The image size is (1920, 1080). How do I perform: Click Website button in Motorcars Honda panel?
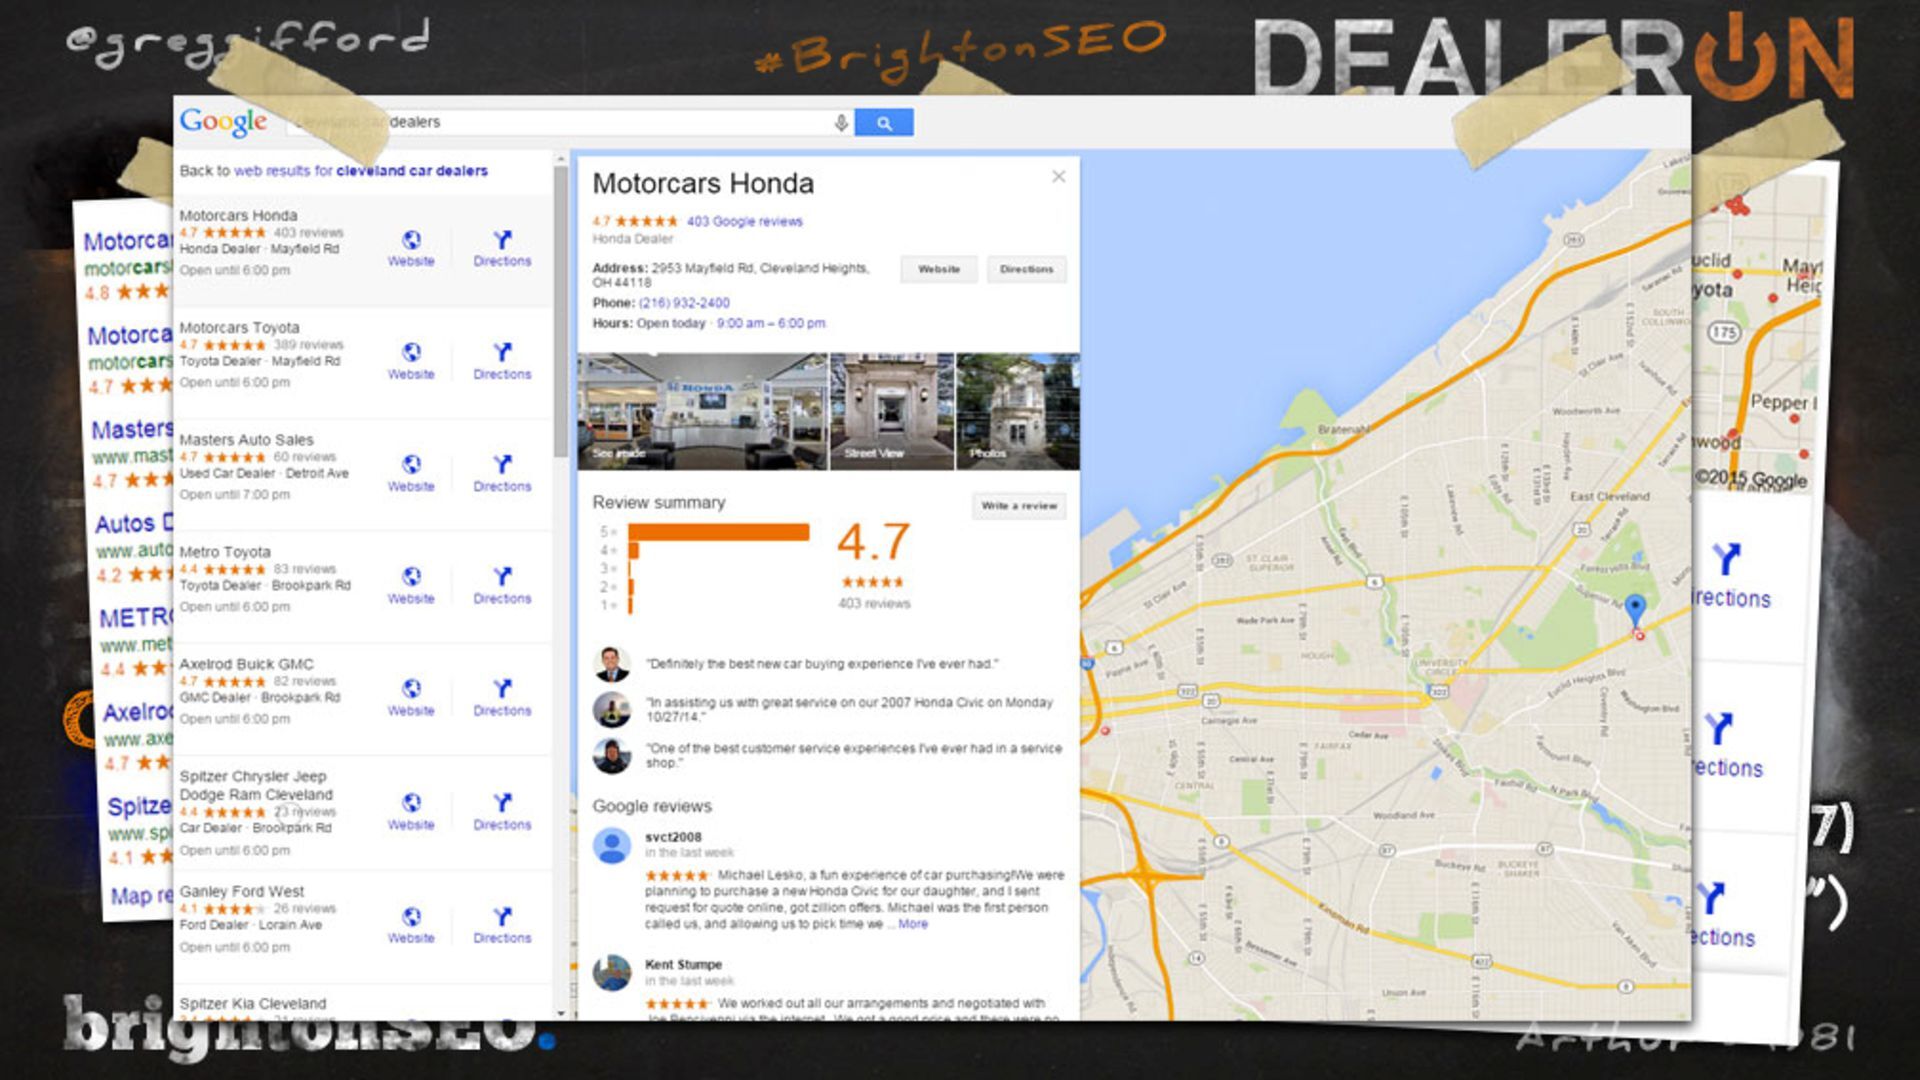[939, 269]
